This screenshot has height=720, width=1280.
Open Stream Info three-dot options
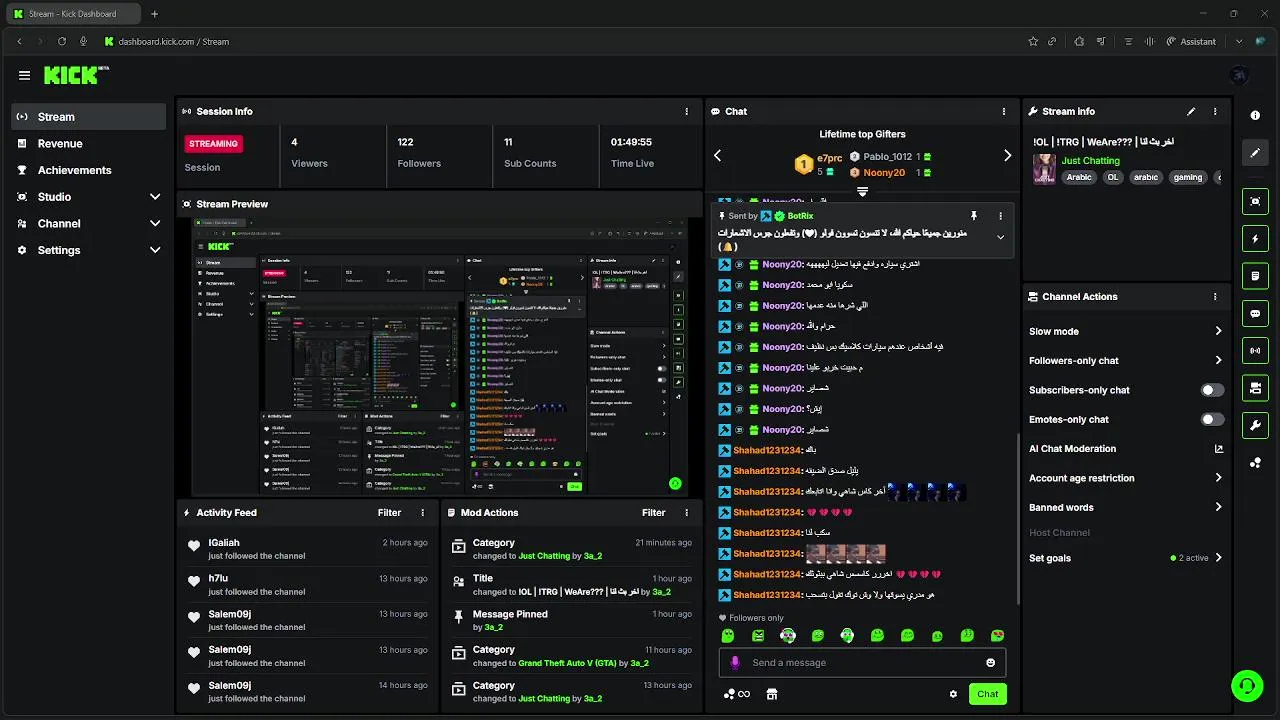[x=1215, y=112]
